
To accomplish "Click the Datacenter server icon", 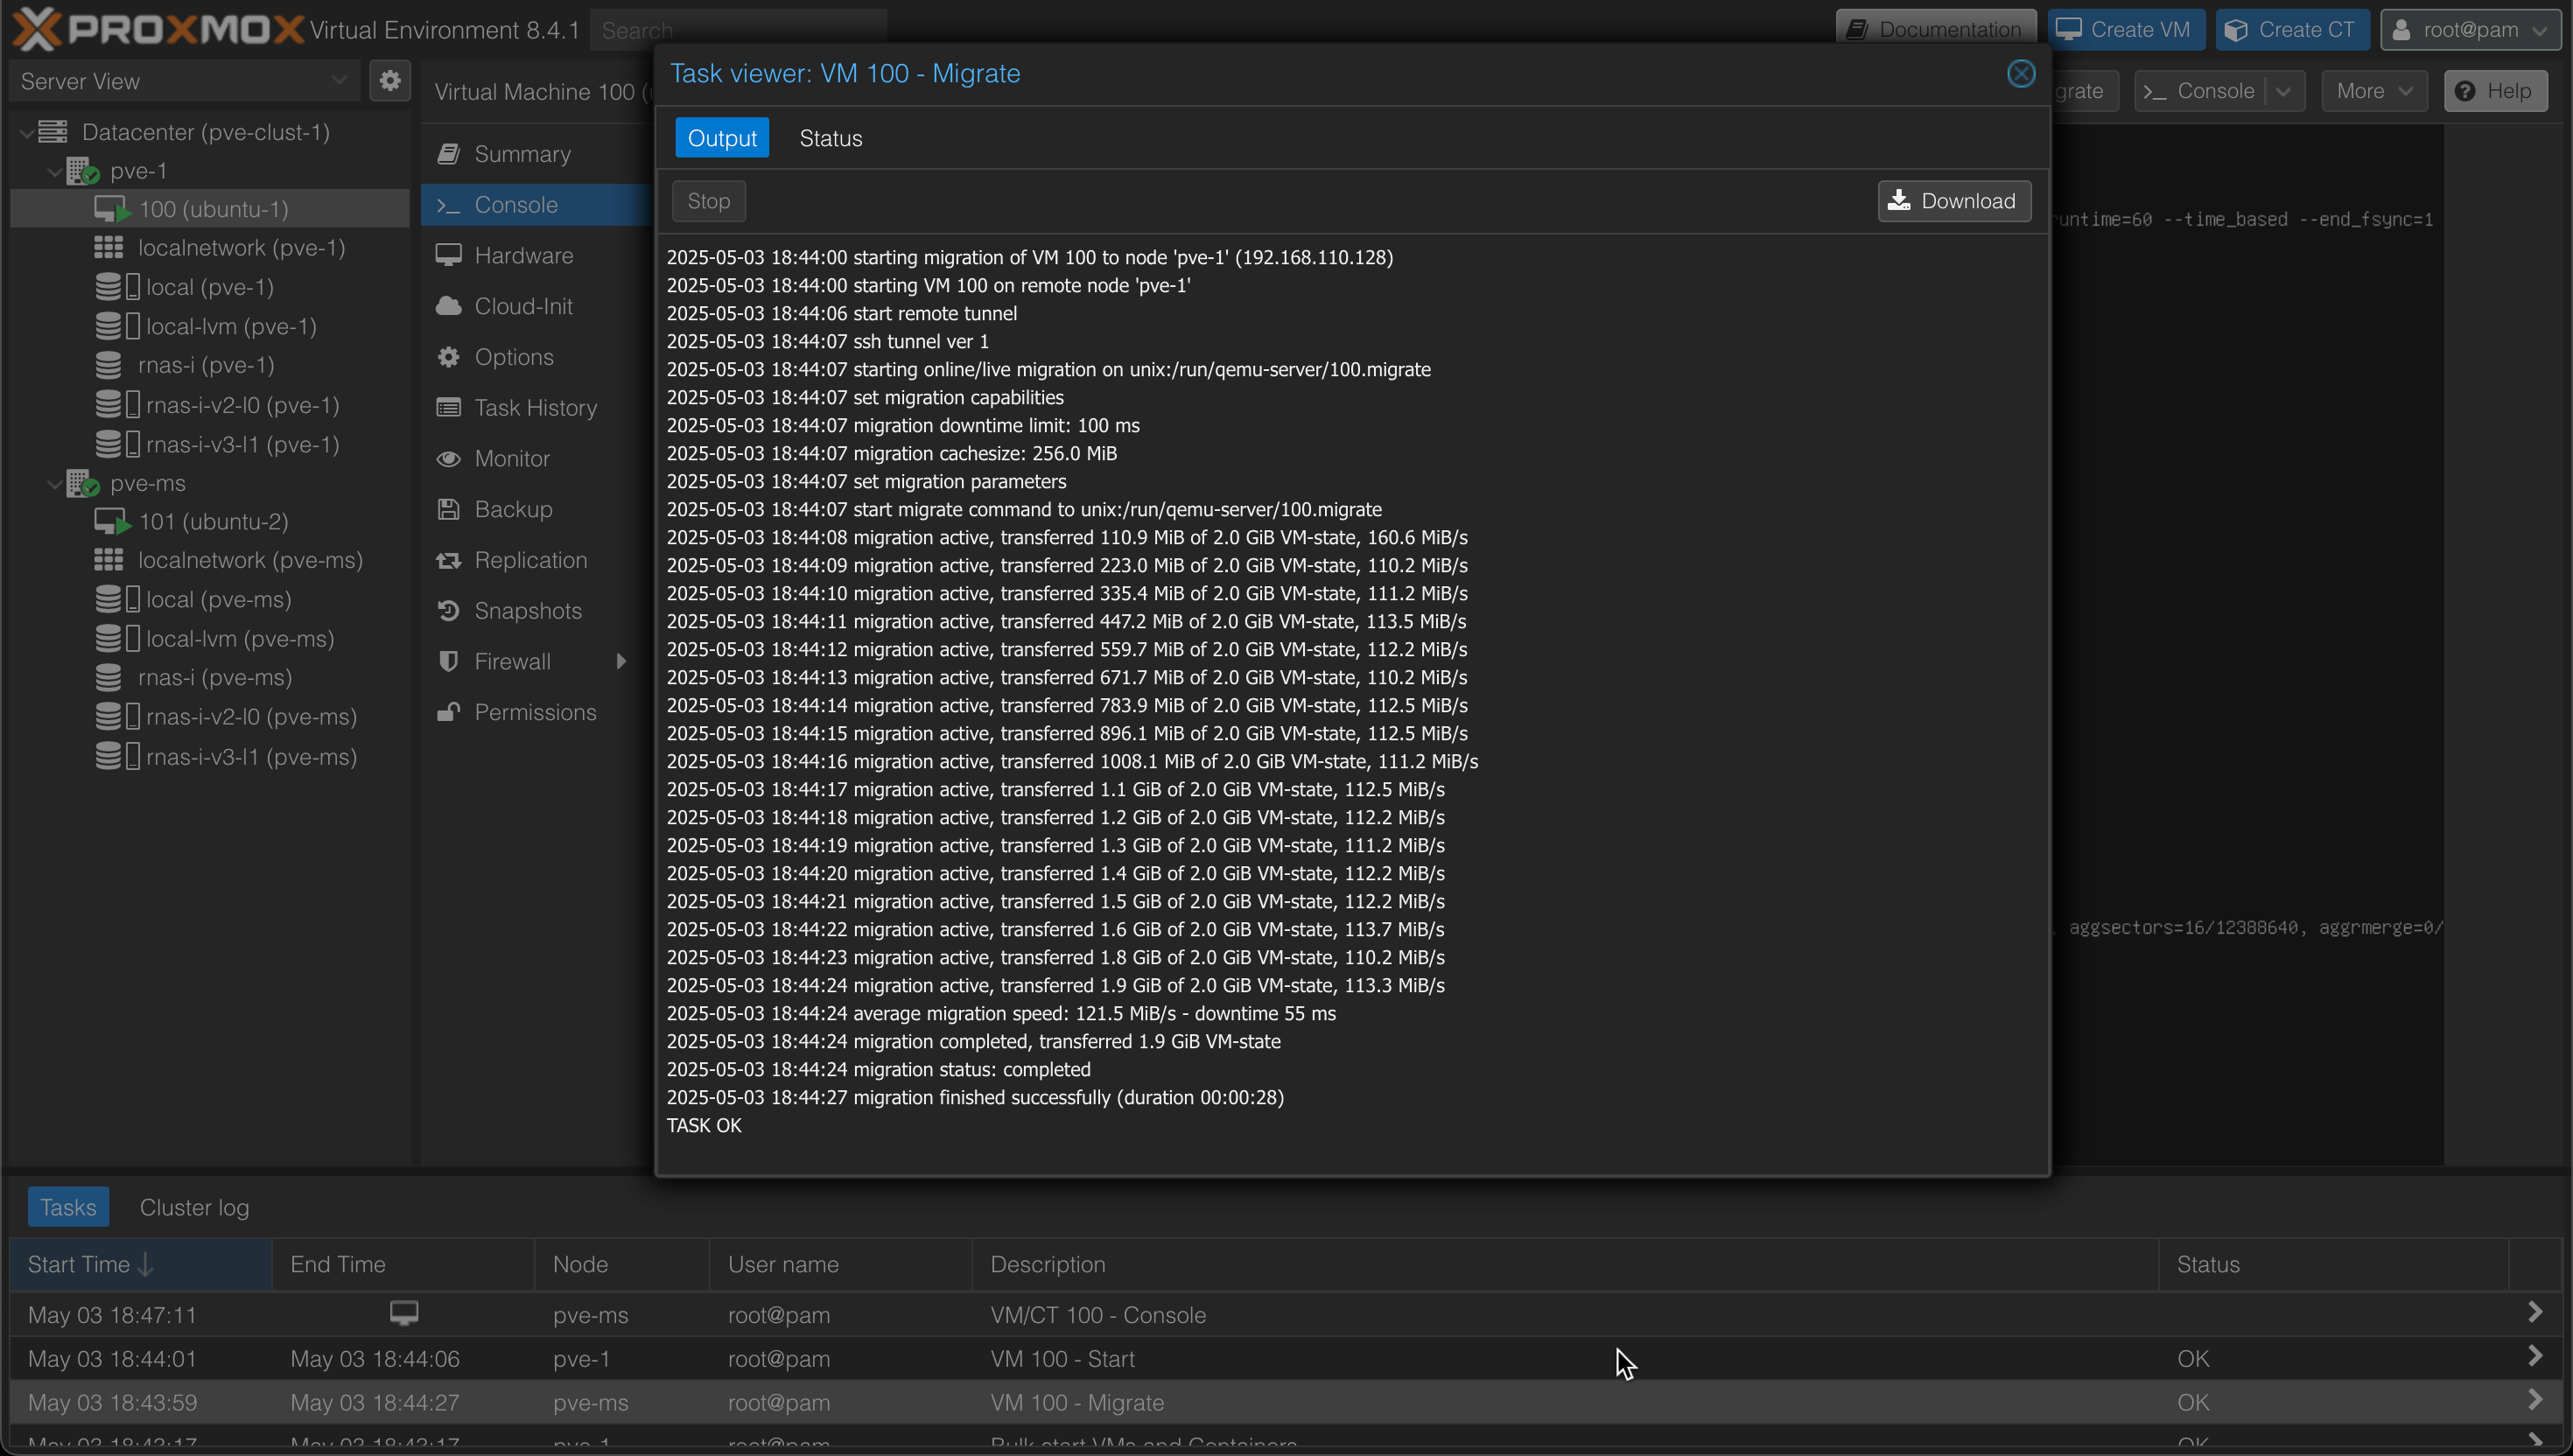I will (53, 132).
